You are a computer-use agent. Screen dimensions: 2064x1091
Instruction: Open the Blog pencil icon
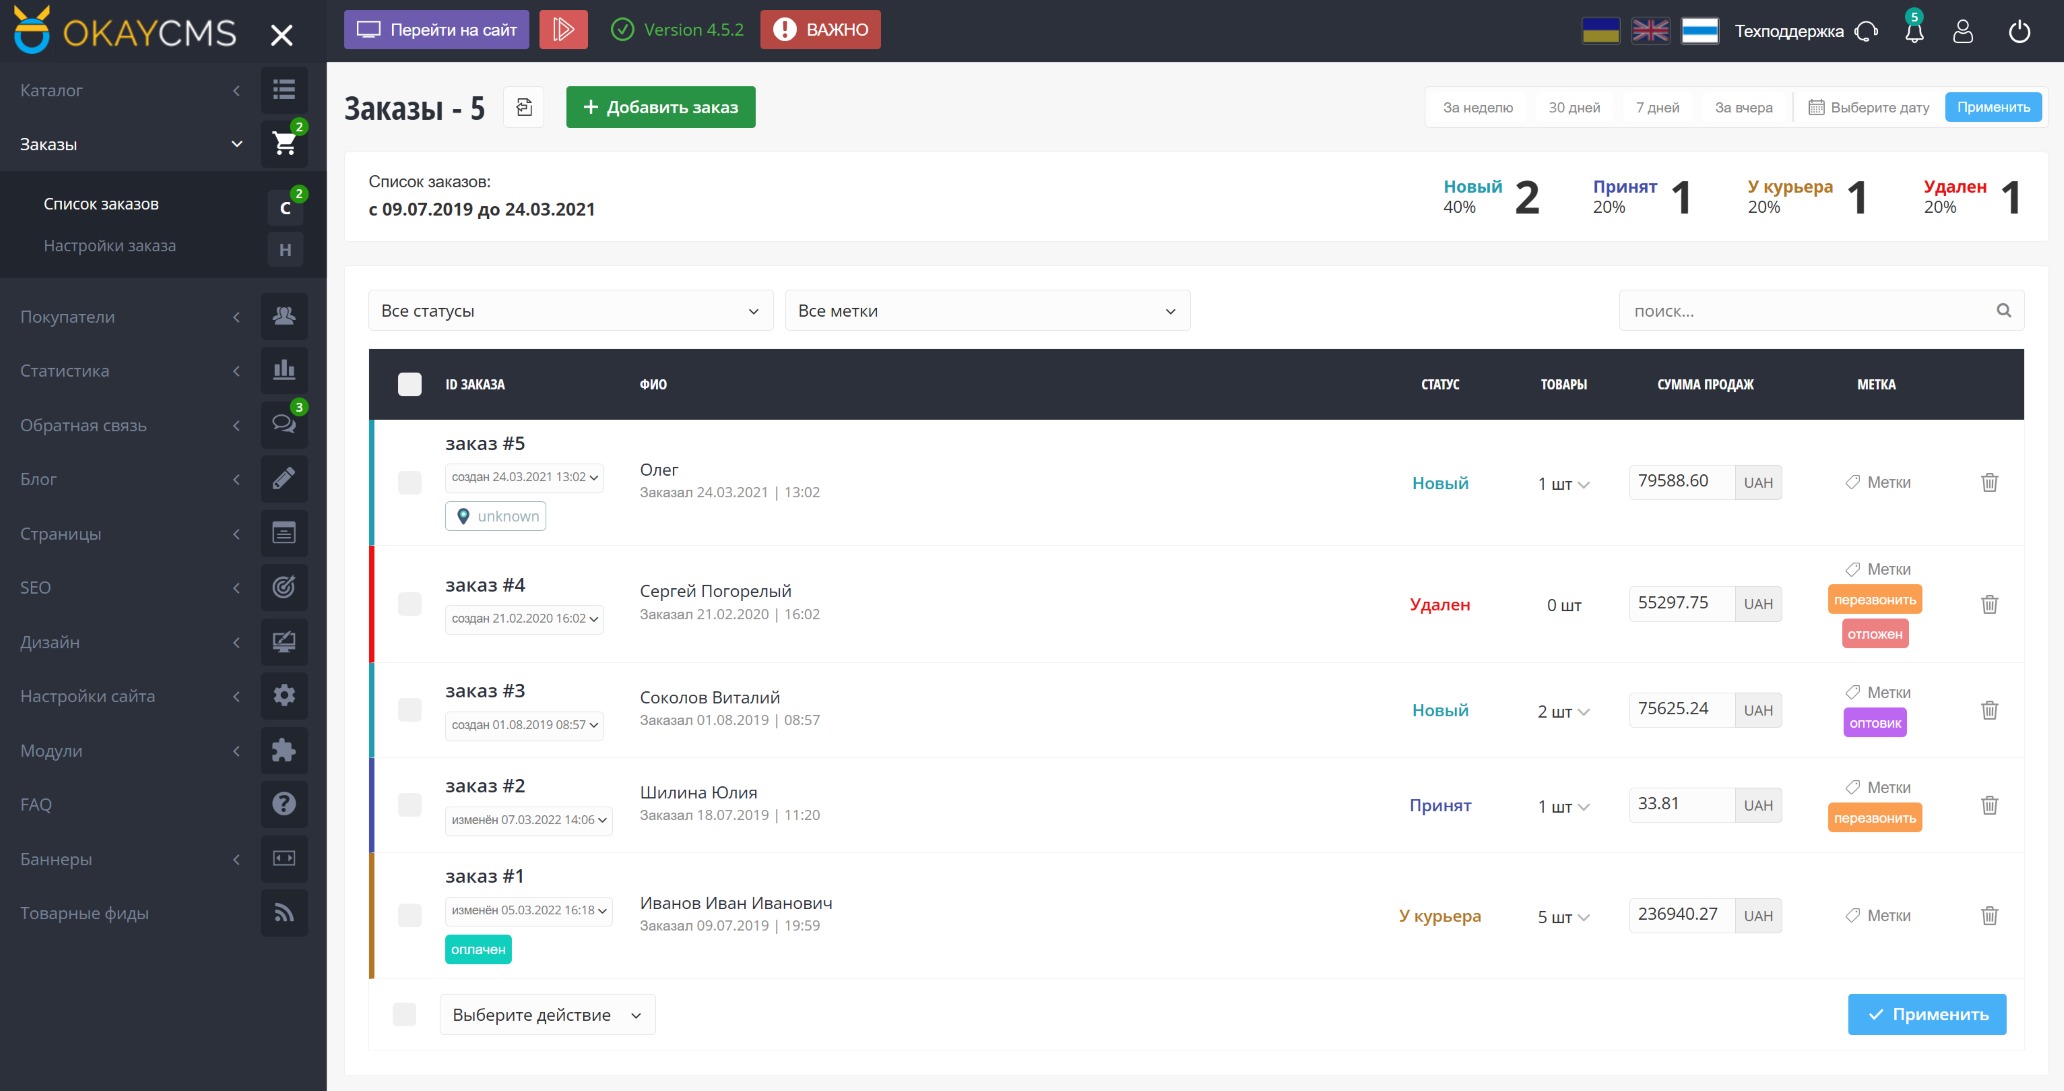(x=284, y=478)
